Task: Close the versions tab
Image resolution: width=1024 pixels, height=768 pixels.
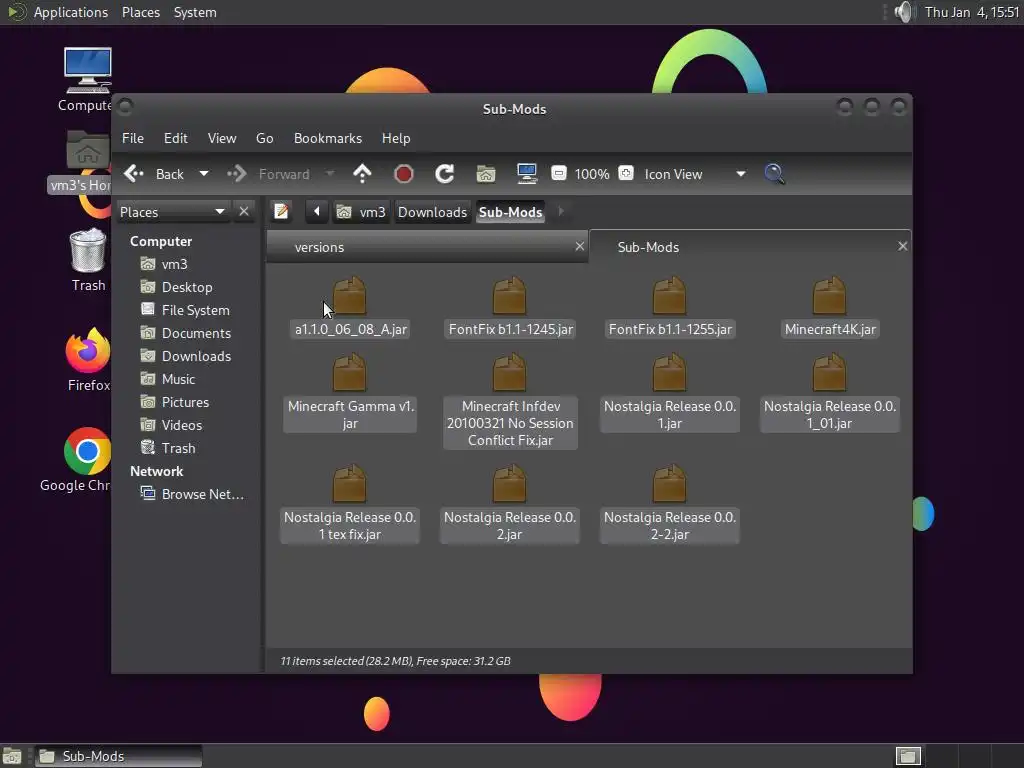Action: (579, 246)
